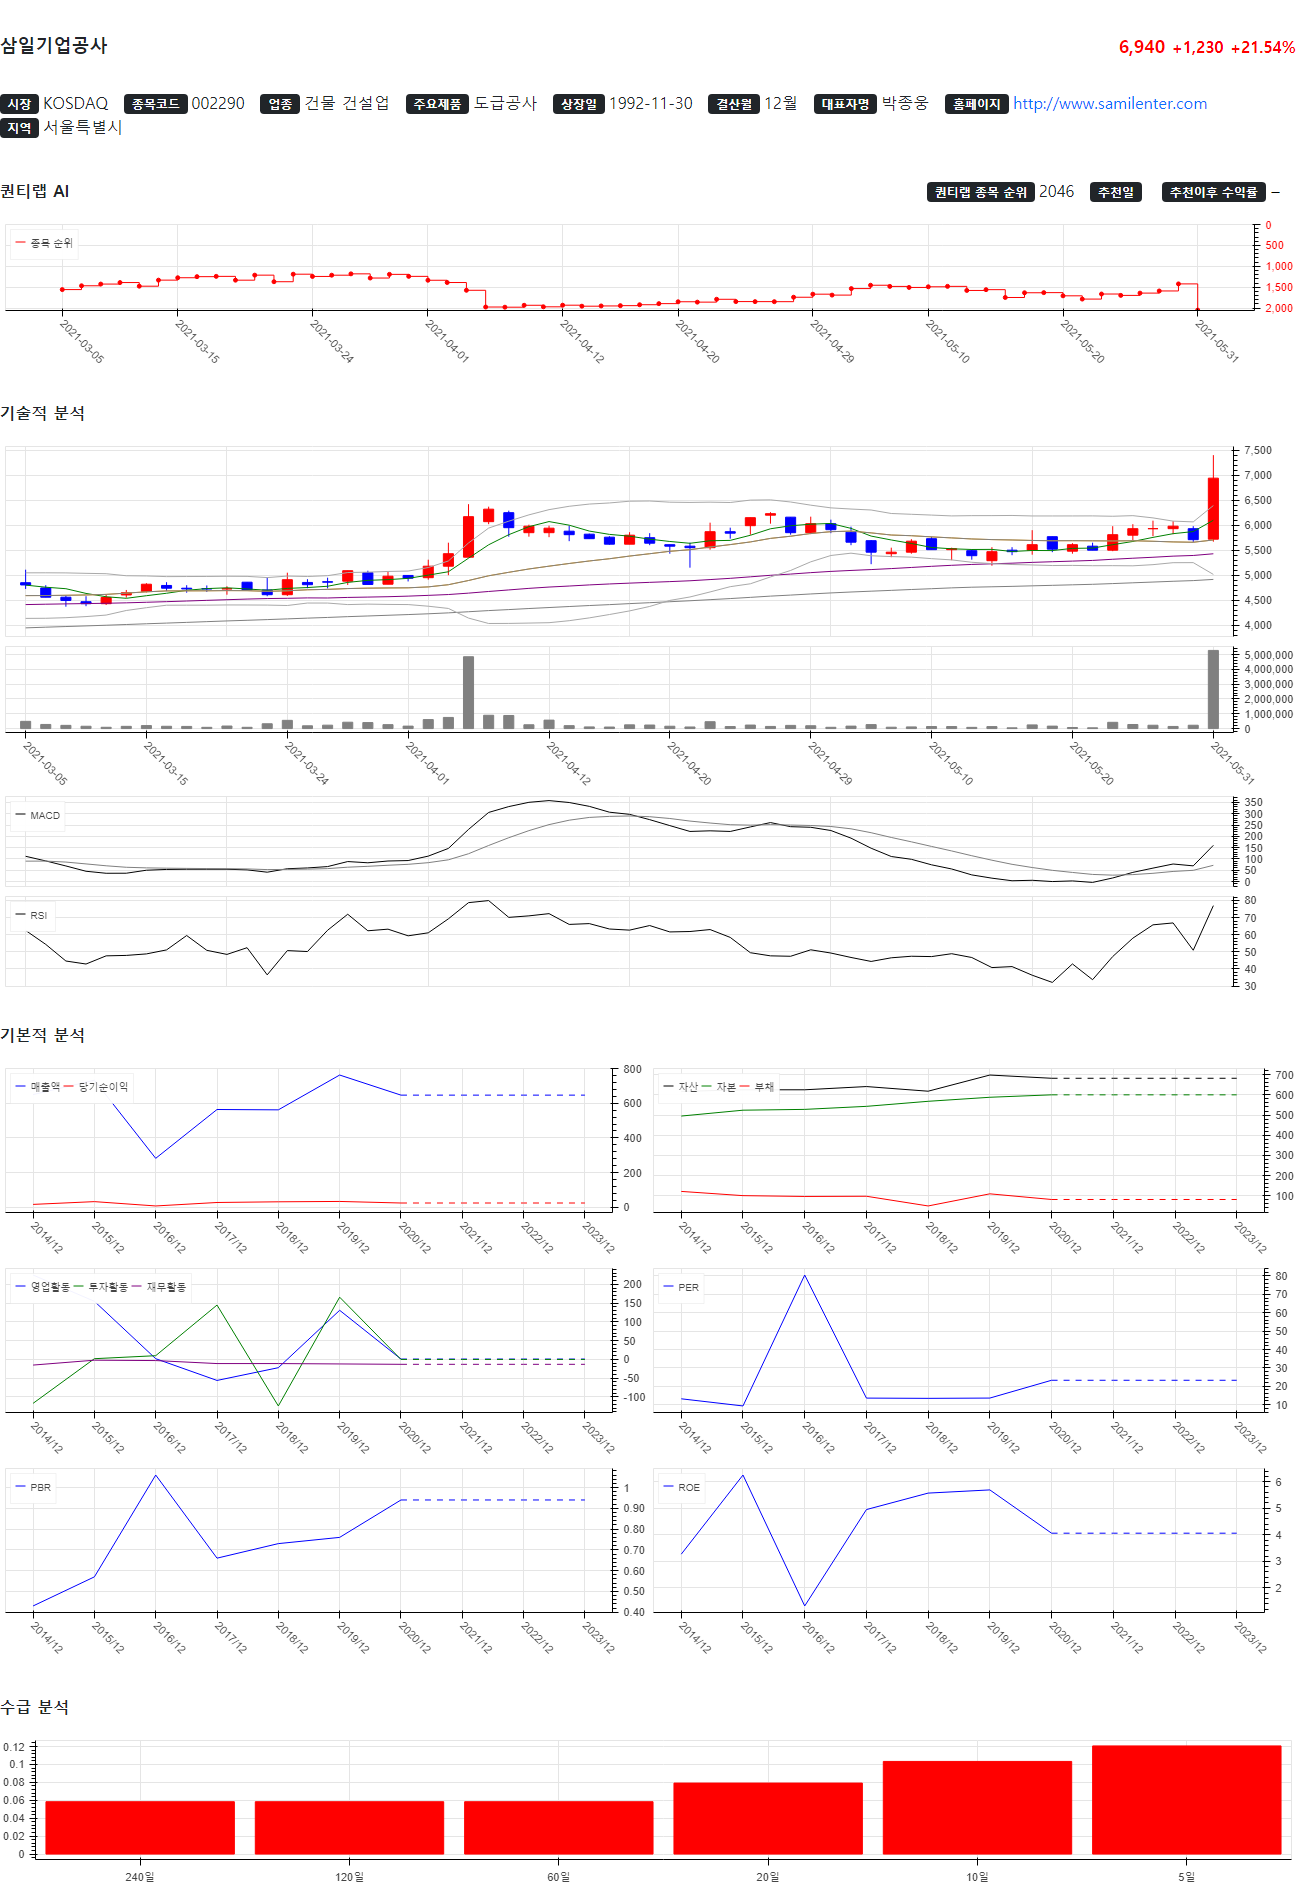Click the ROE chart legend
This screenshot has width=1296, height=1893.
[x=681, y=1487]
